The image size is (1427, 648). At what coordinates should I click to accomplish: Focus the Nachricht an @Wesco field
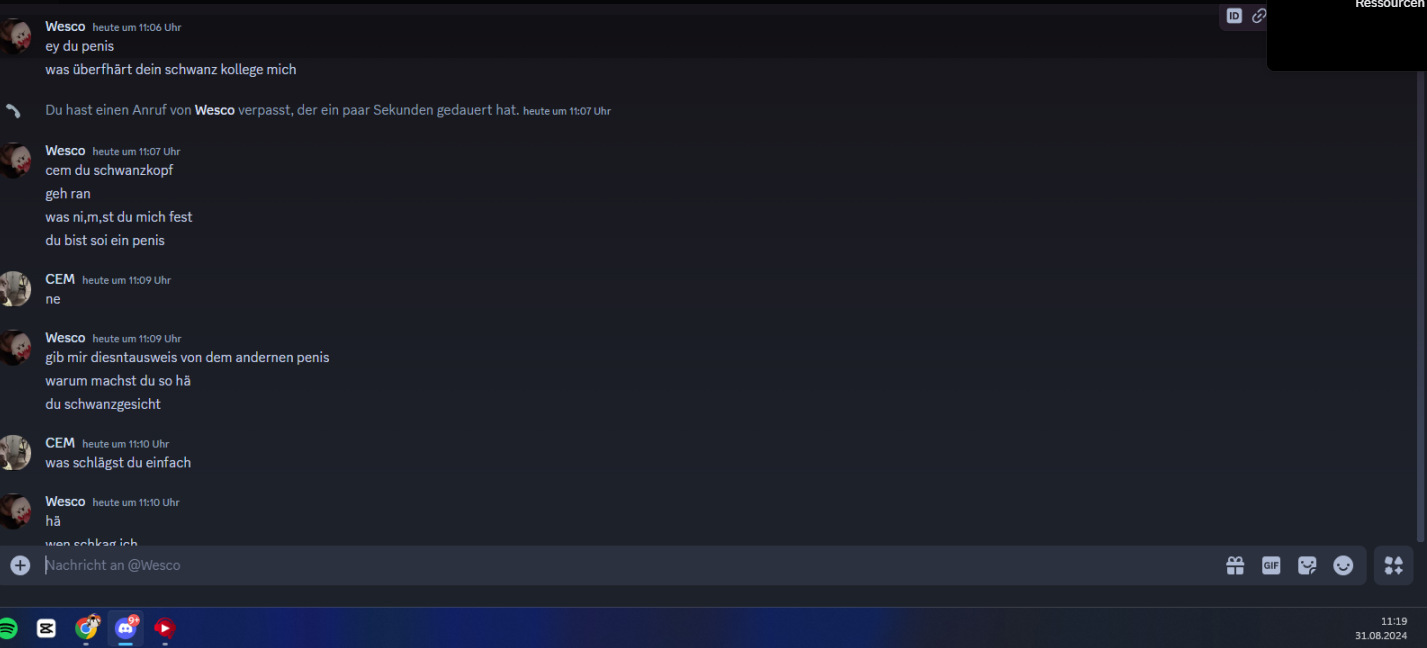click(630, 565)
